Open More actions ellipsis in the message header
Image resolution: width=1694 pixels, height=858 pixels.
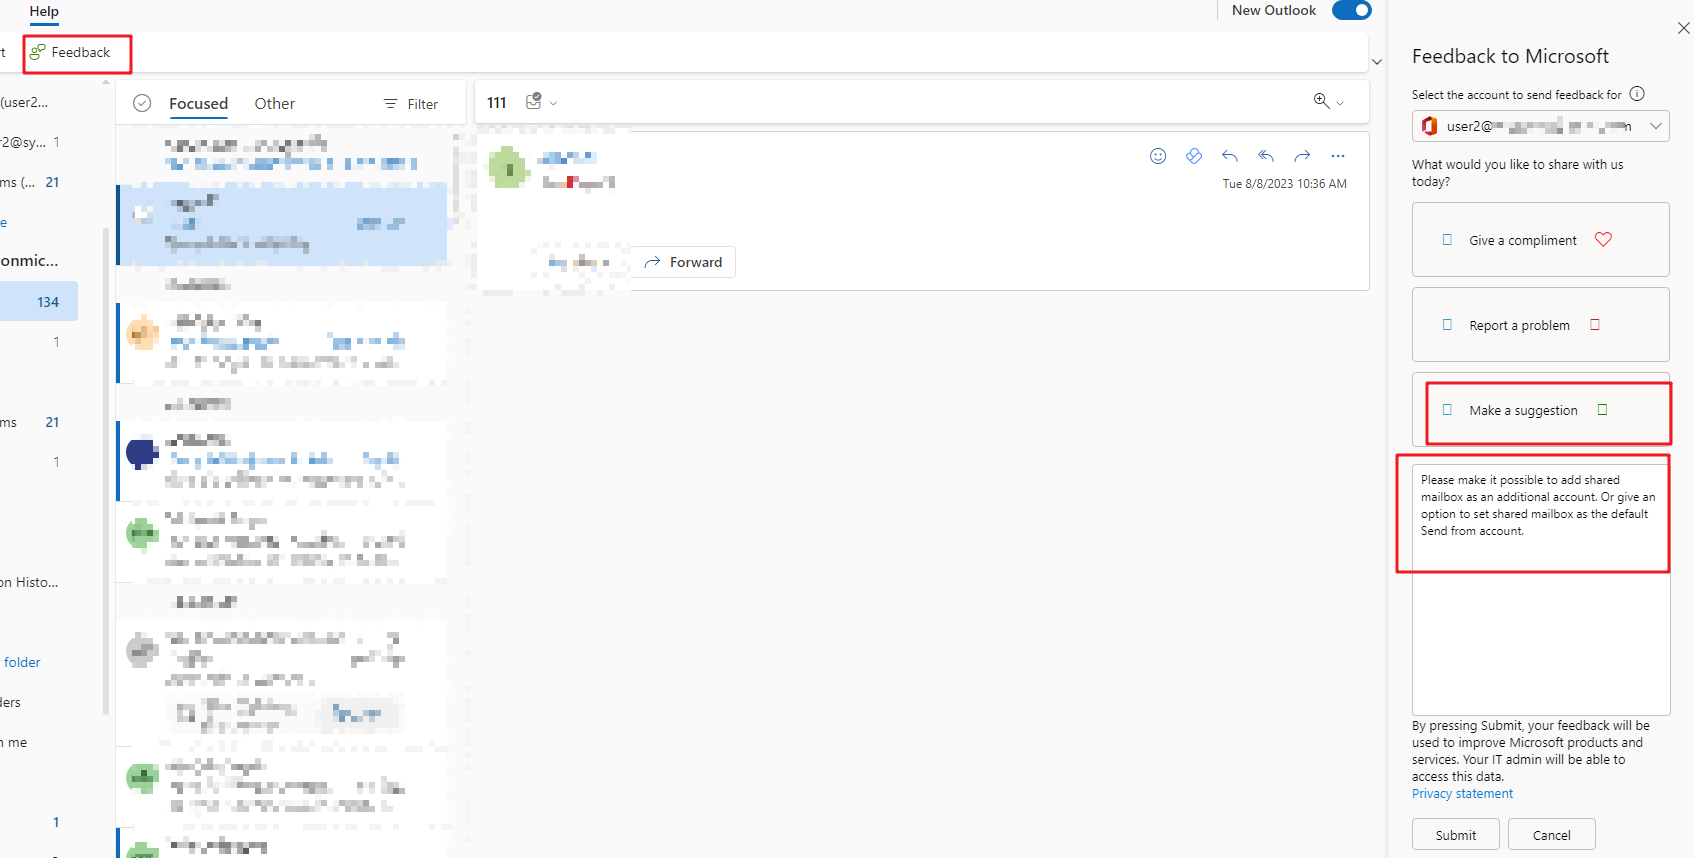[x=1338, y=155]
